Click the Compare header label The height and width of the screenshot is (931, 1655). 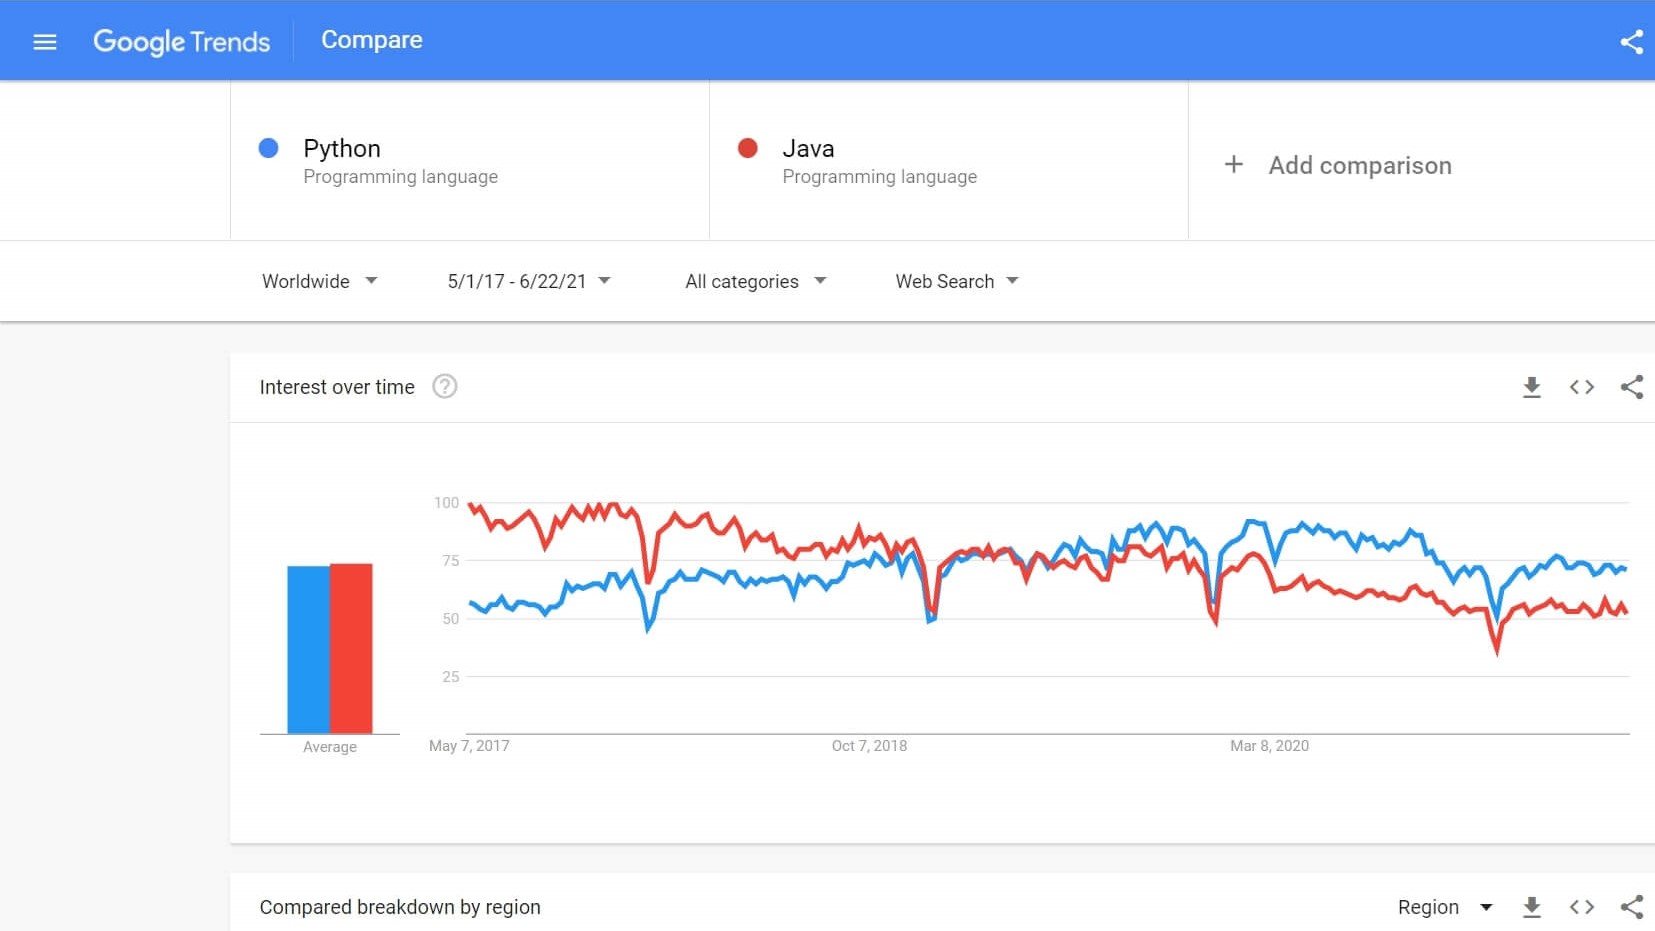coord(371,40)
